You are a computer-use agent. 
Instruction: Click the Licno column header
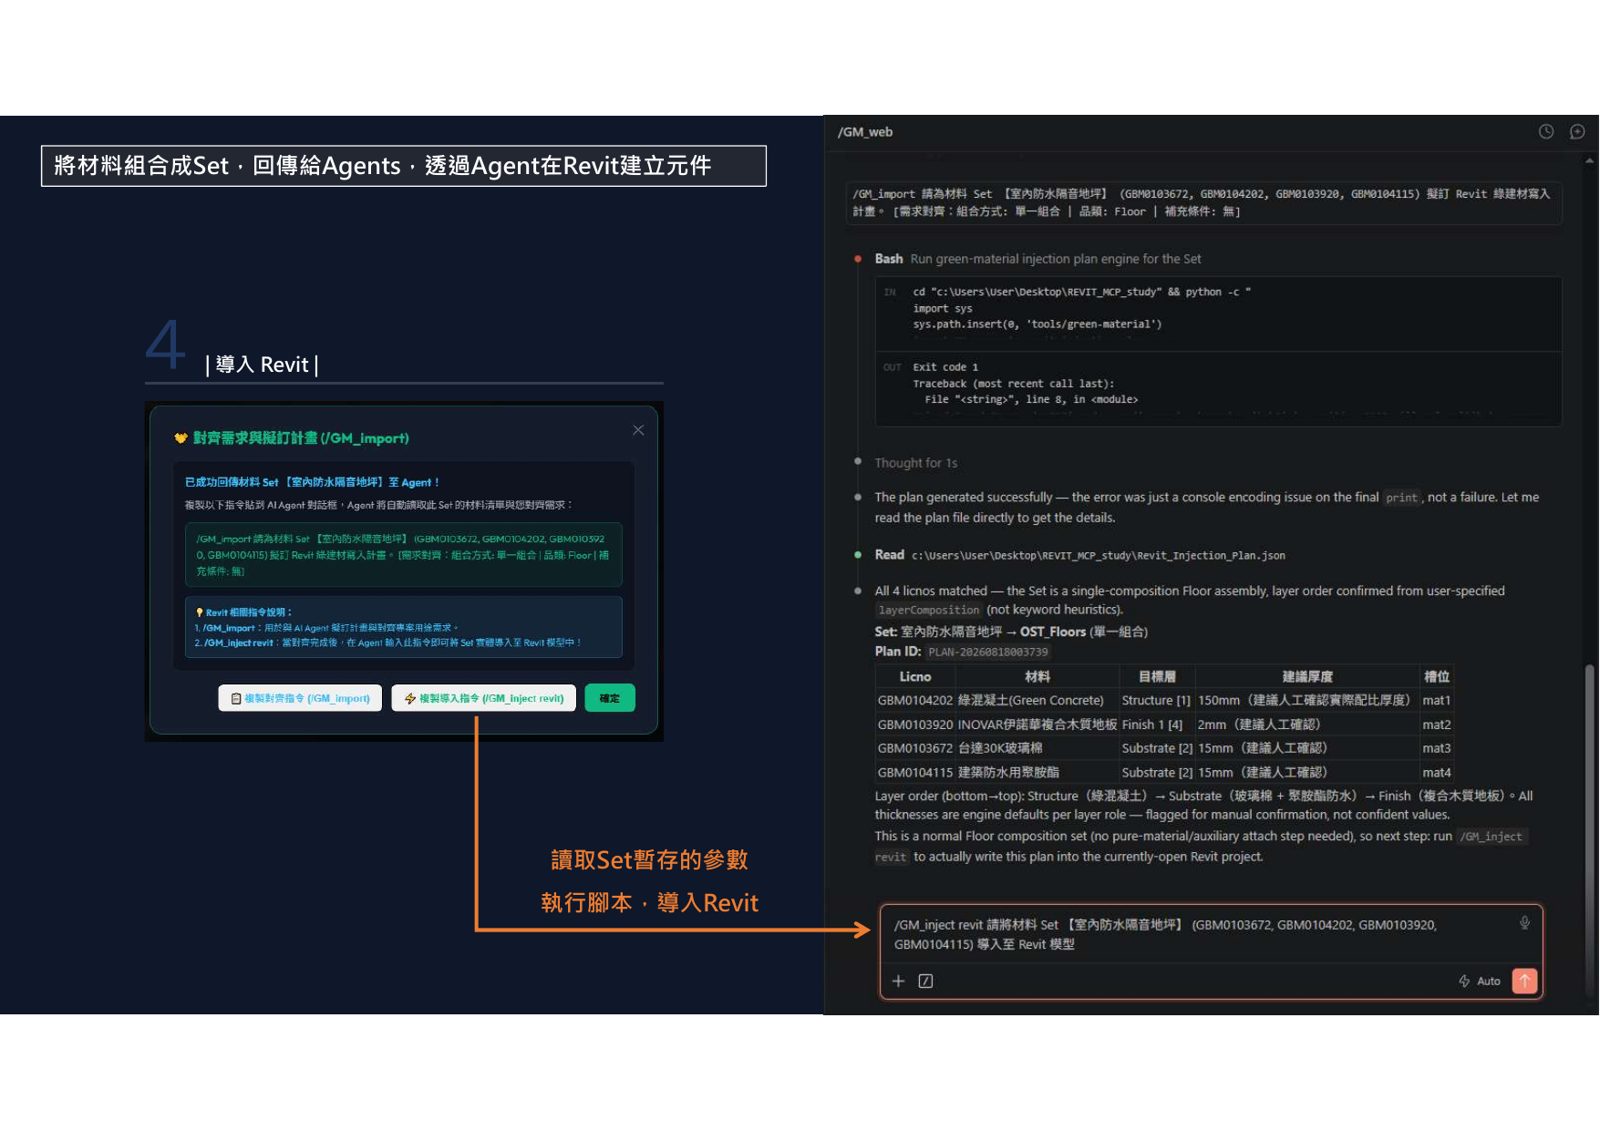(915, 677)
